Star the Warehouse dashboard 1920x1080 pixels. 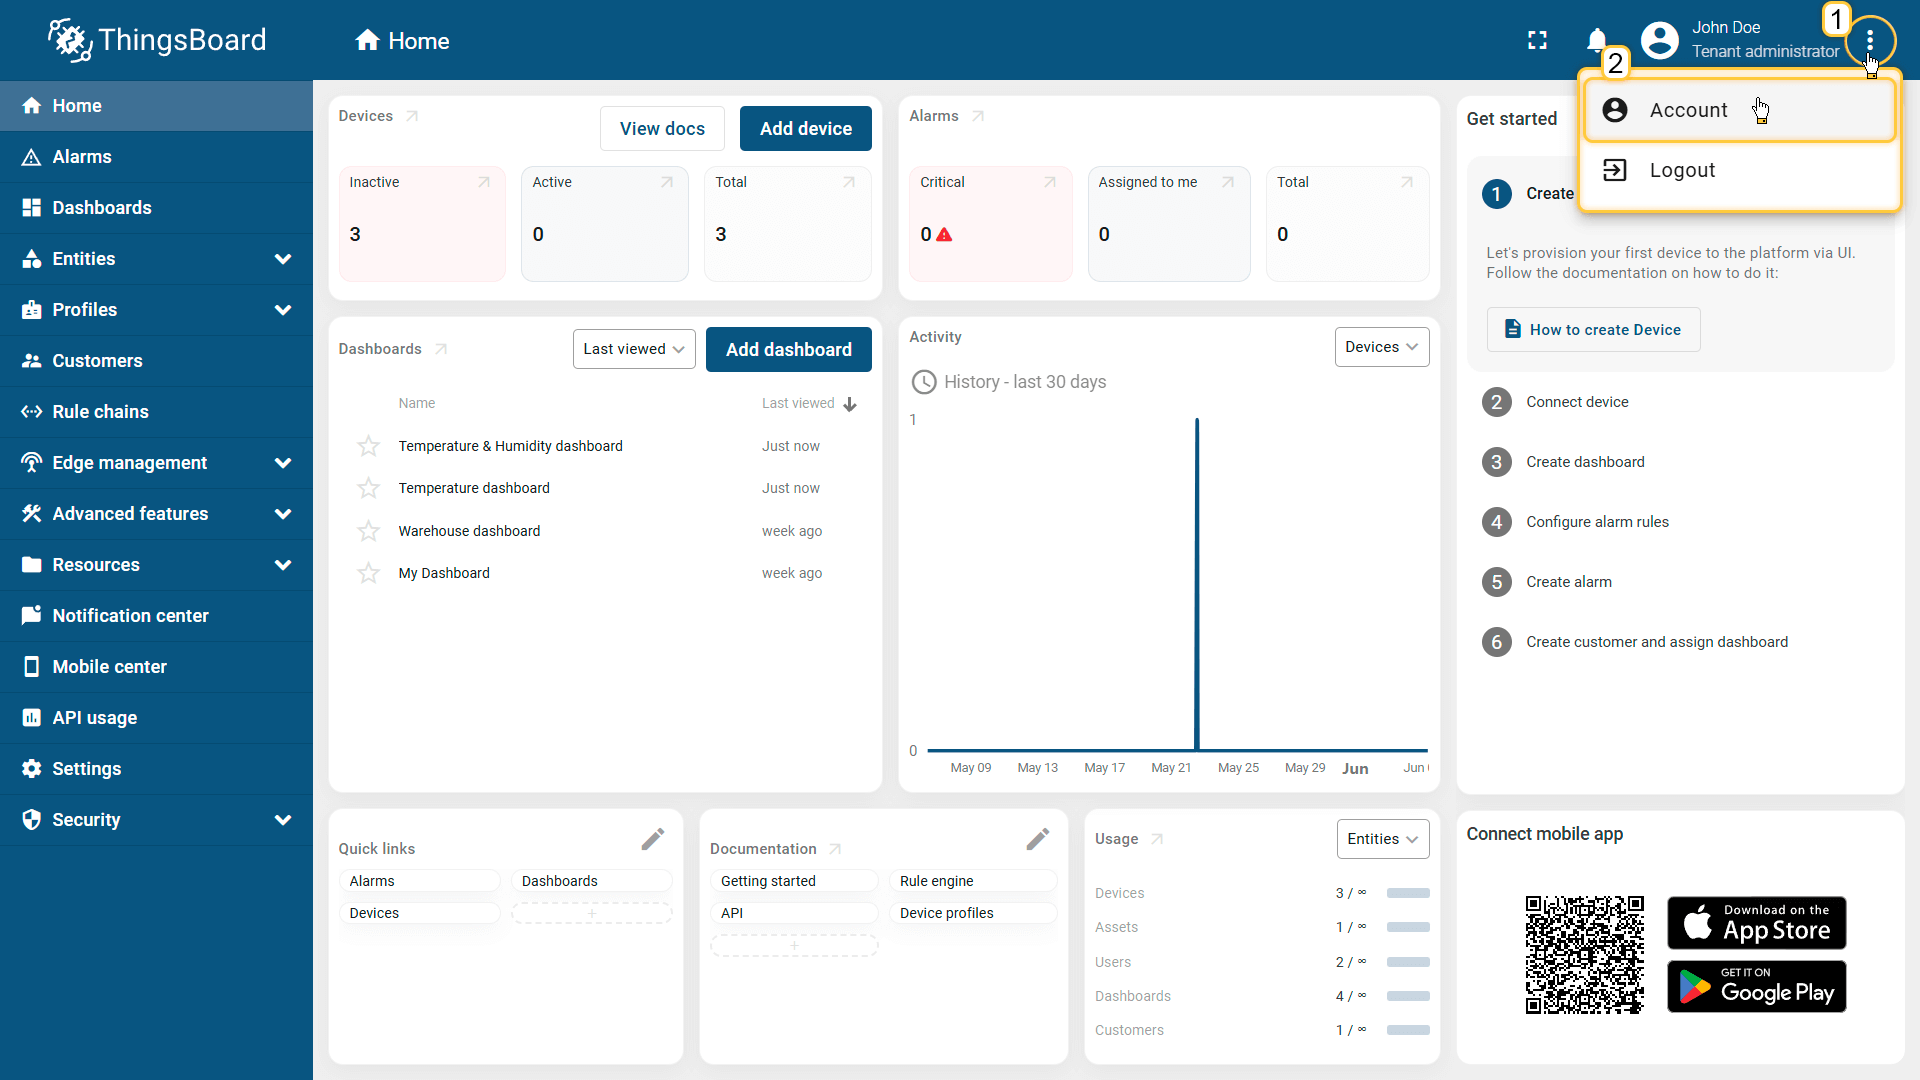pyautogui.click(x=368, y=531)
